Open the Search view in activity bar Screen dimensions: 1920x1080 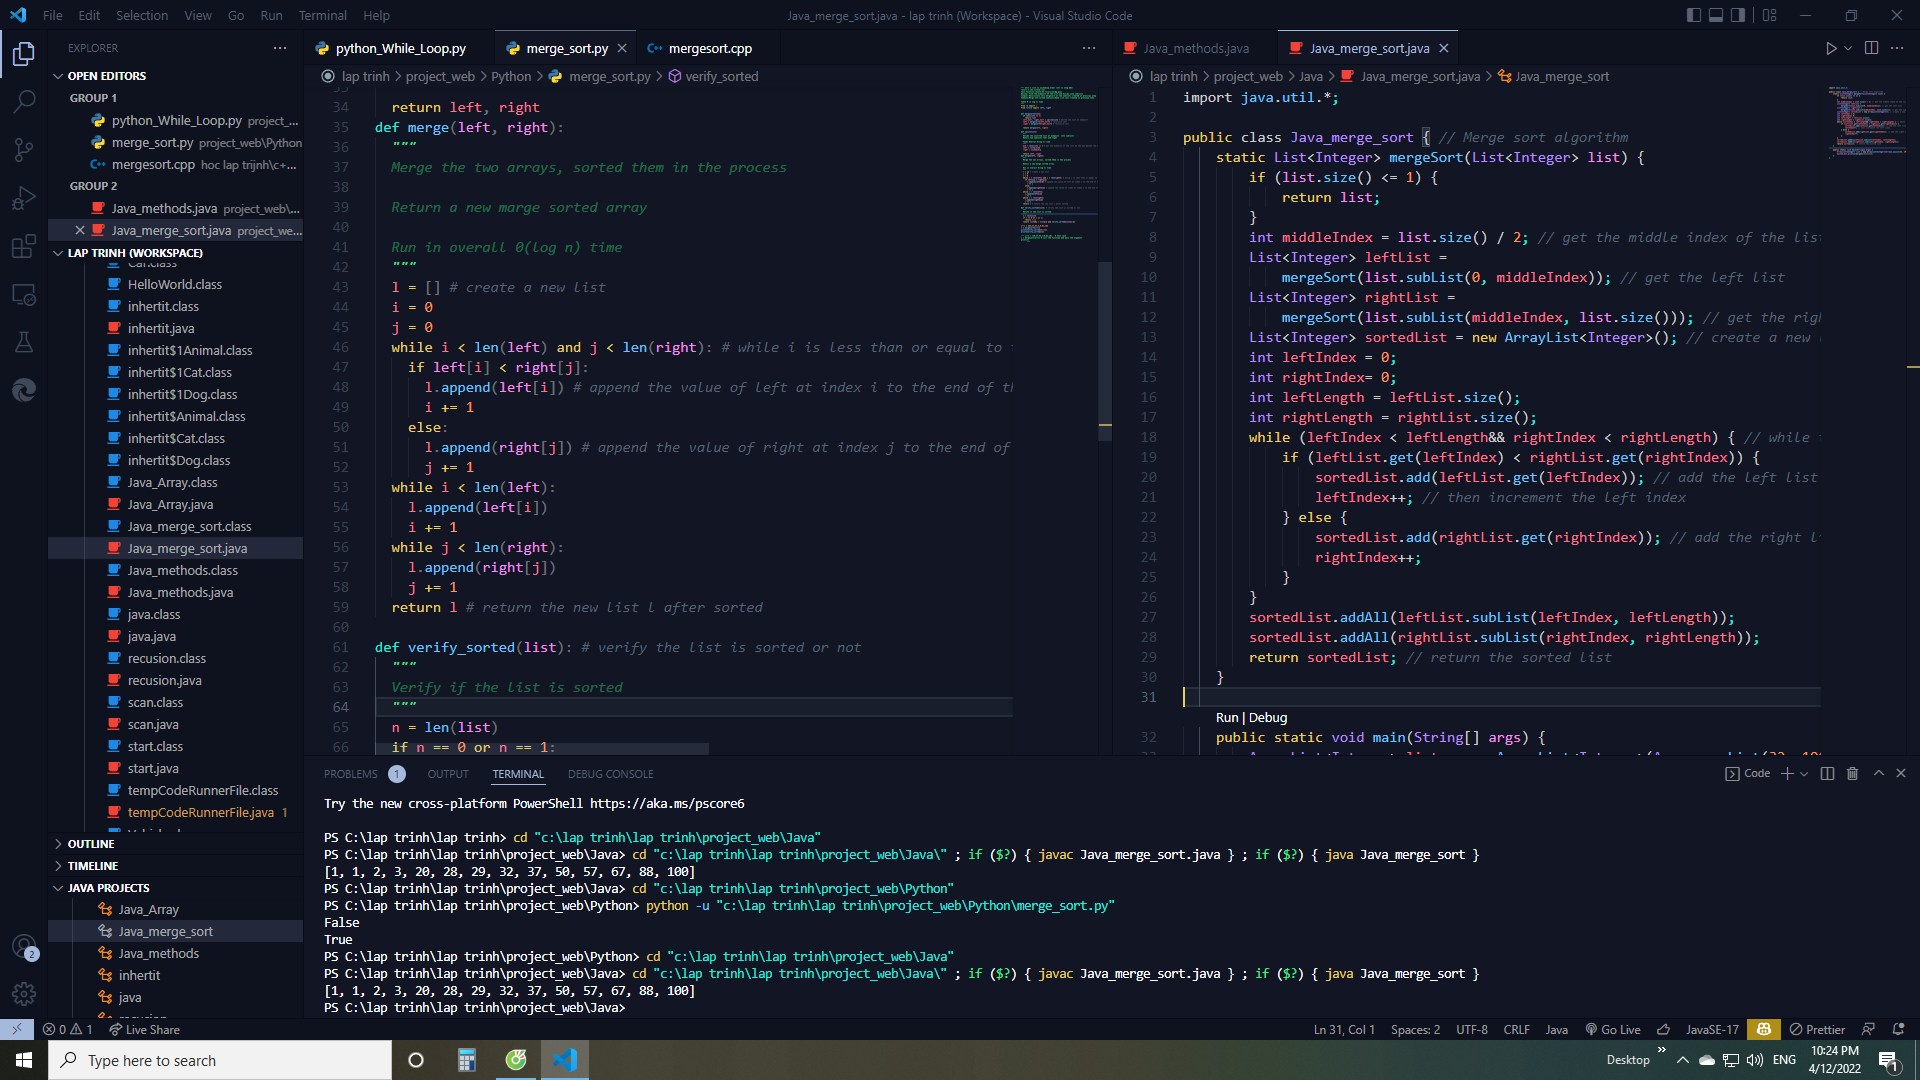pyautogui.click(x=24, y=101)
